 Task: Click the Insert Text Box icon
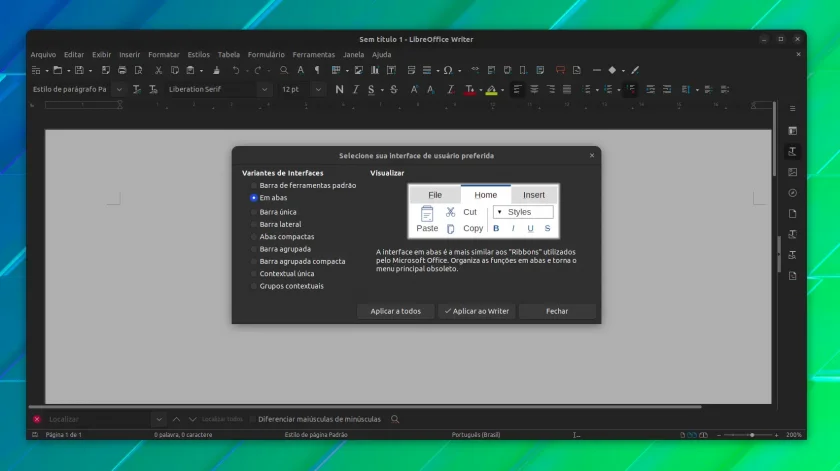coord(392,70)
